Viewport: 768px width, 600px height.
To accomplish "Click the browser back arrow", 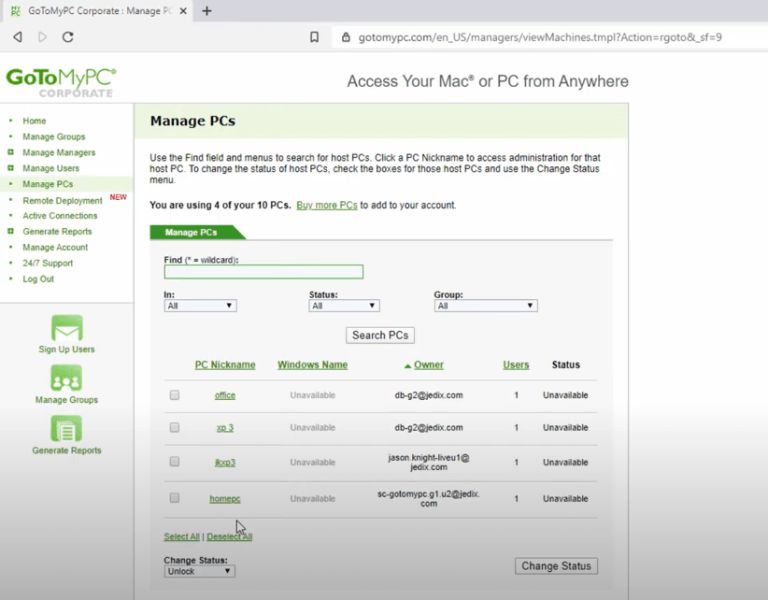I will pyautogui.click(x=17, y=37).
